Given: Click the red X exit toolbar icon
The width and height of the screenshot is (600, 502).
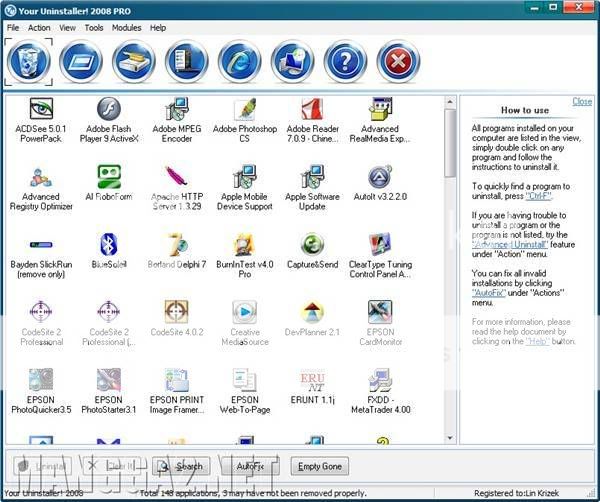Looking at the screenshot, I should click(x=398, y=62).
